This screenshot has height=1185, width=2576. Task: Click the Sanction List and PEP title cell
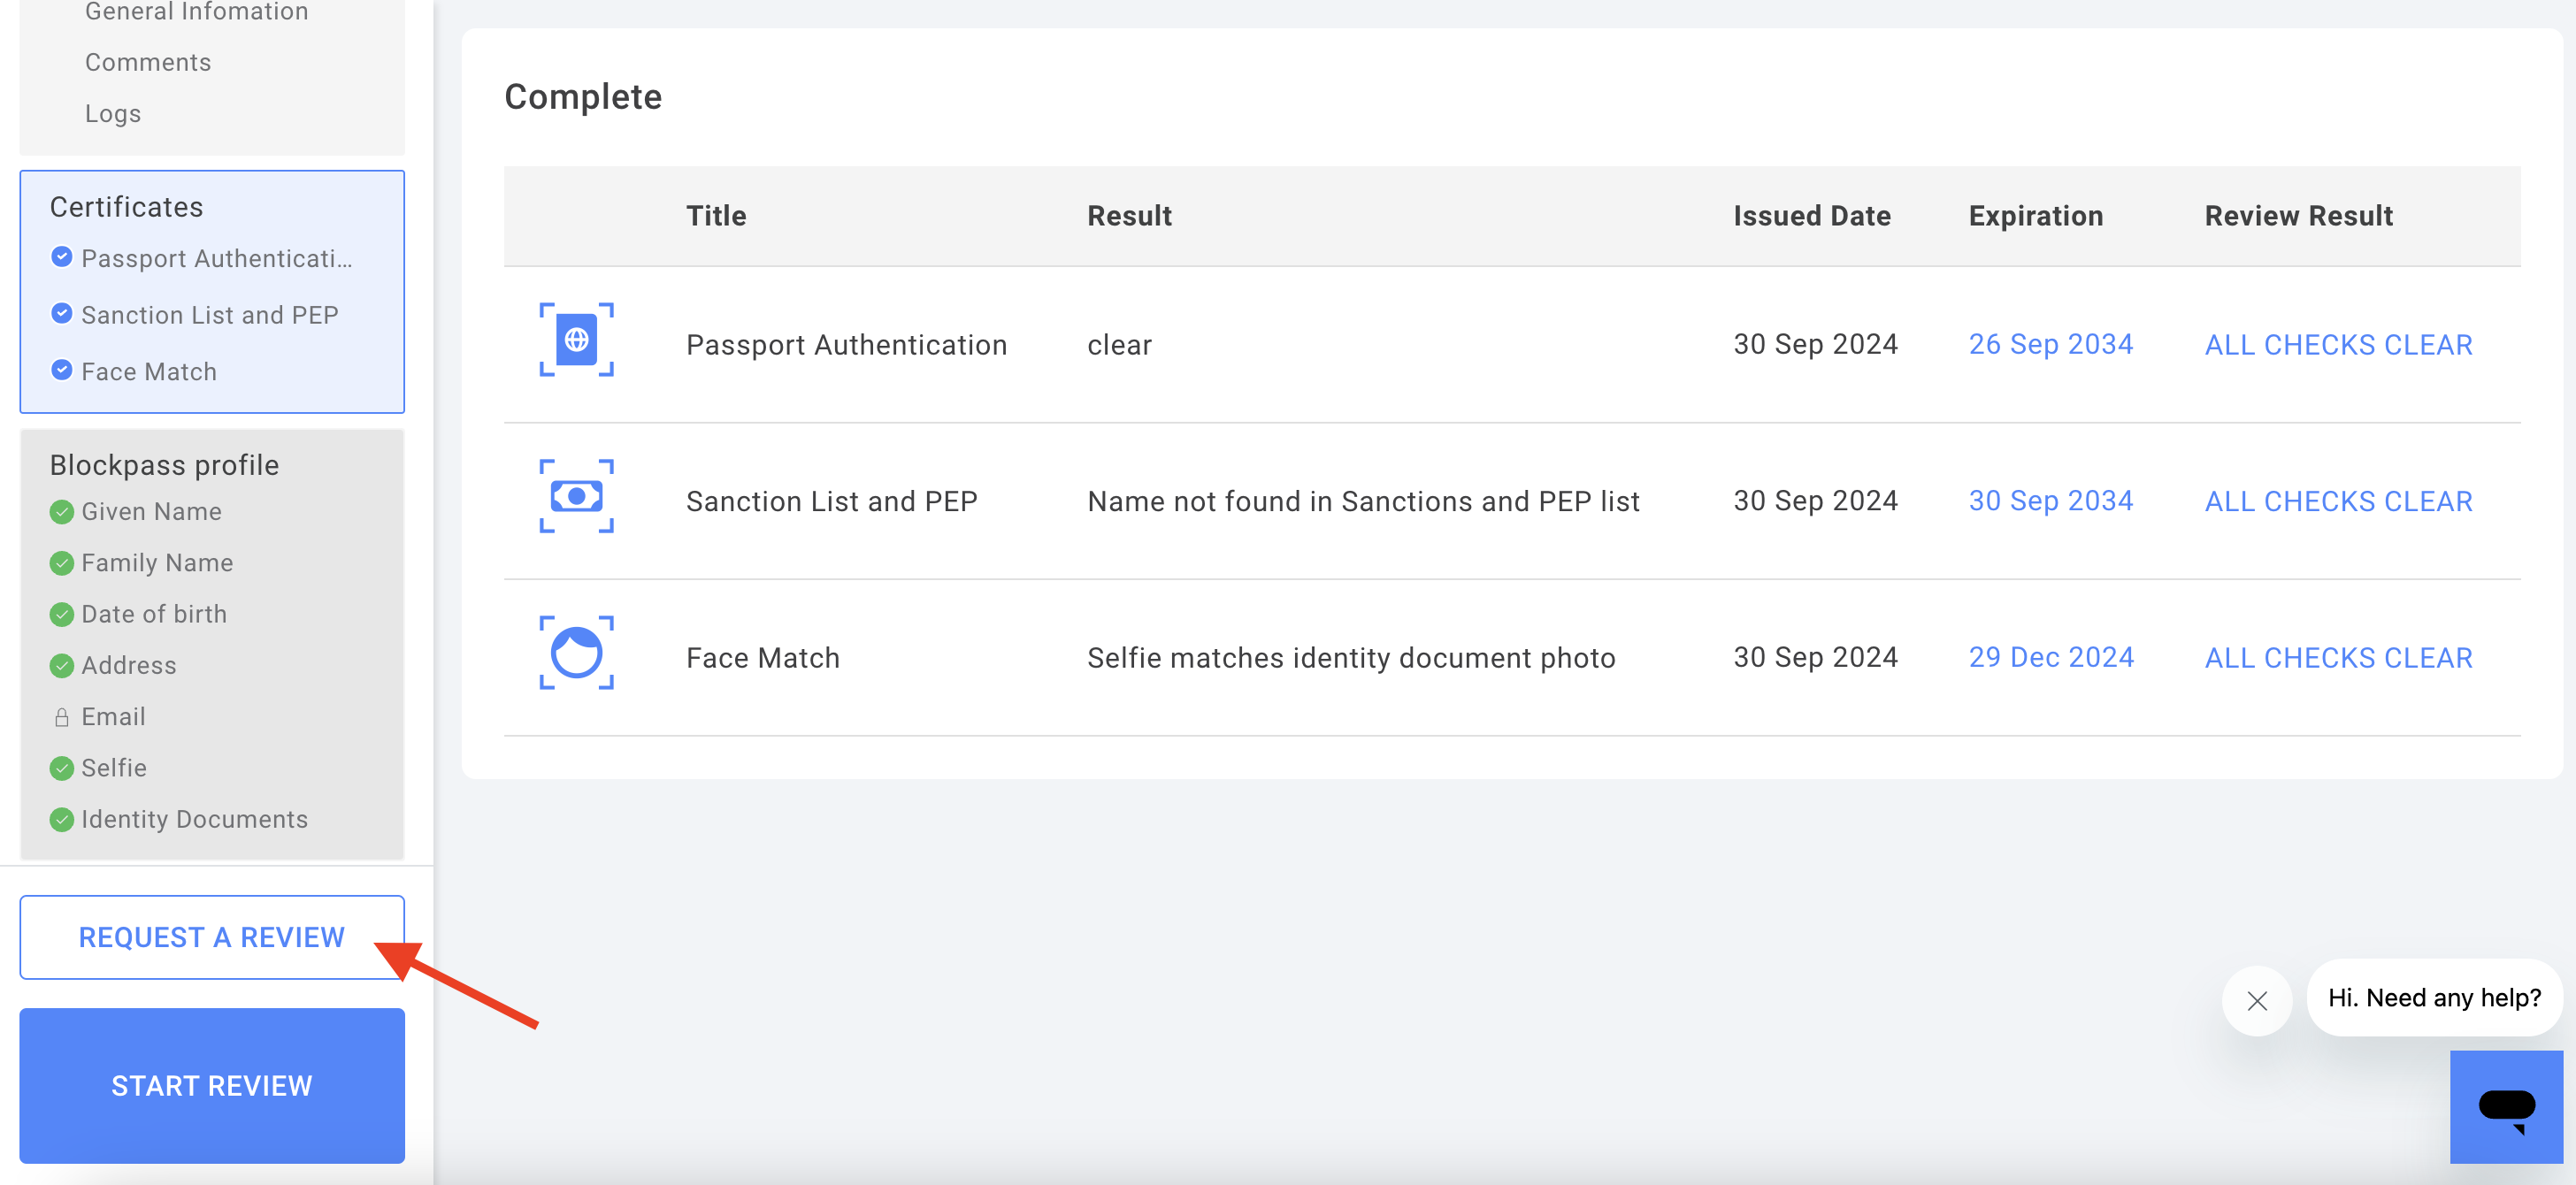(x=832, y=501)
